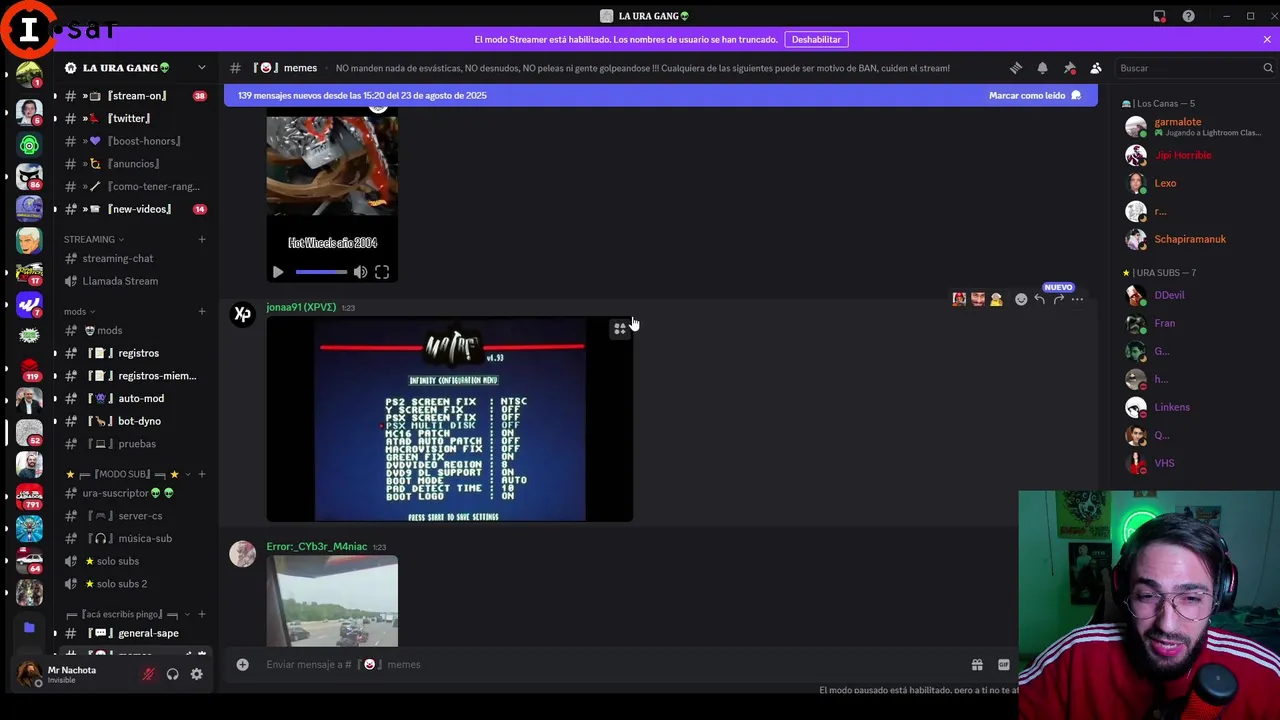
Task: Open the anuncios channel
Action: click(x=136, y=164)
